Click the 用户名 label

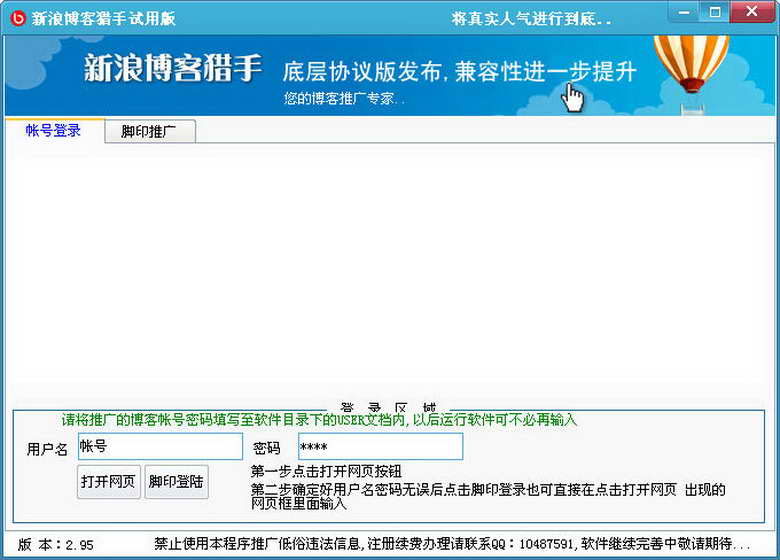47,449
